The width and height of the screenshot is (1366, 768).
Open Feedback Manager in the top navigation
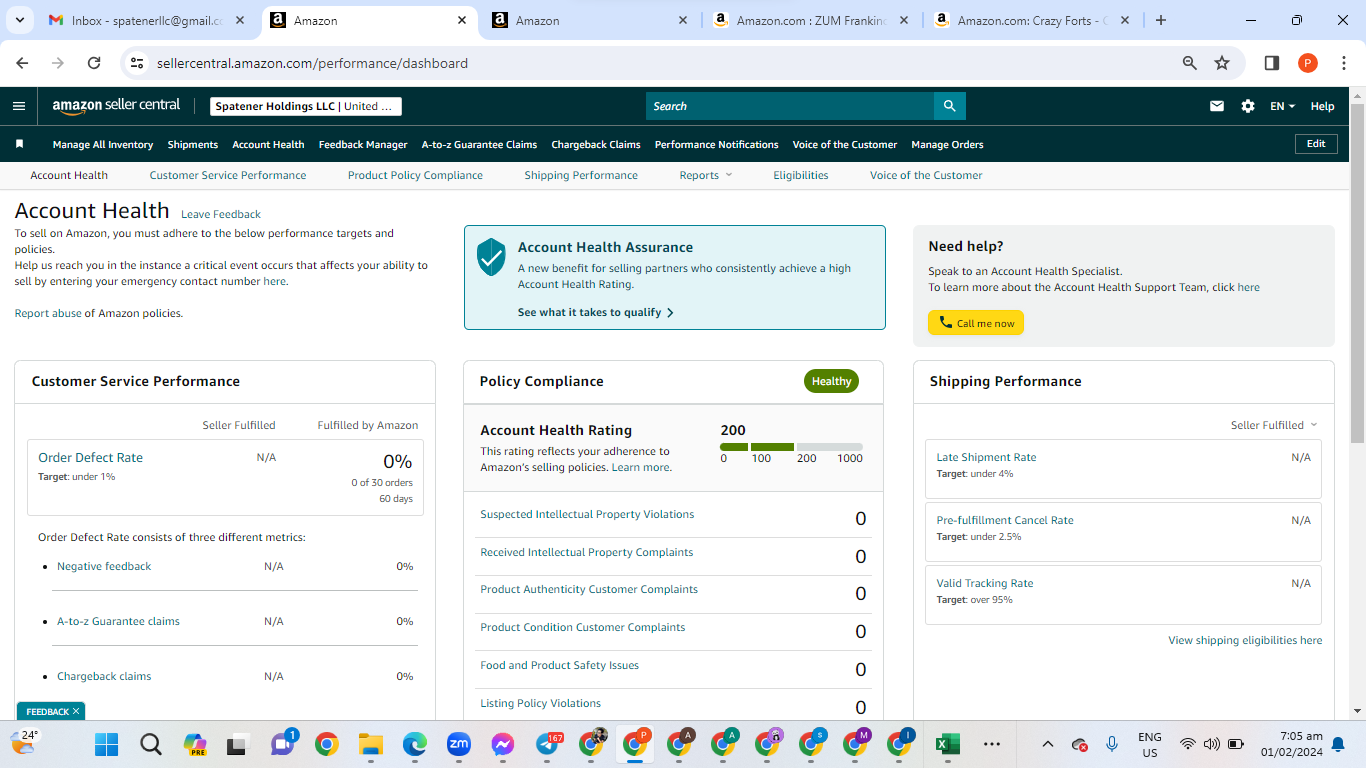[363, 144]
